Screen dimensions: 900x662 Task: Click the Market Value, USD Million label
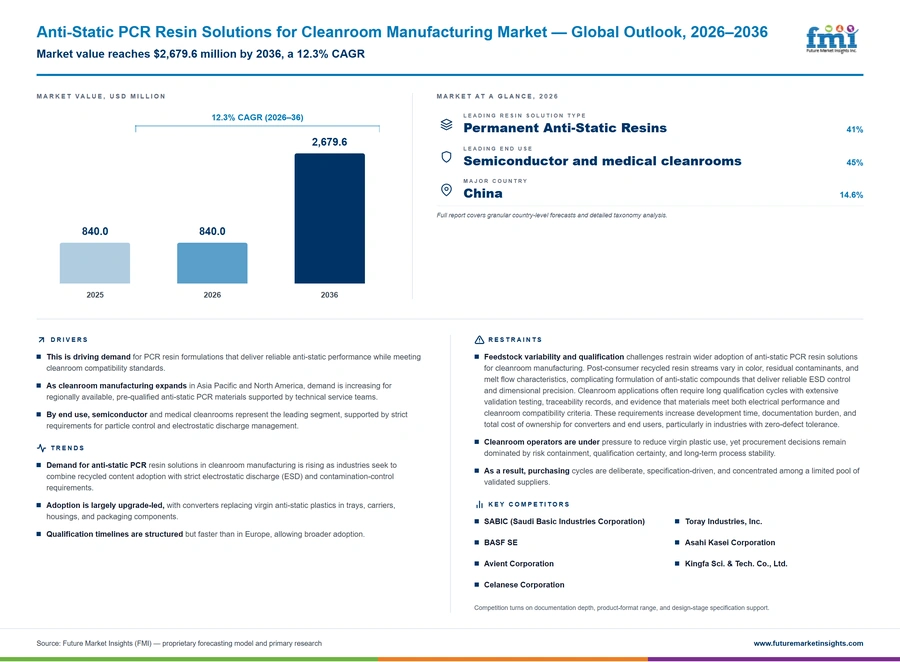tap(101, 96)
